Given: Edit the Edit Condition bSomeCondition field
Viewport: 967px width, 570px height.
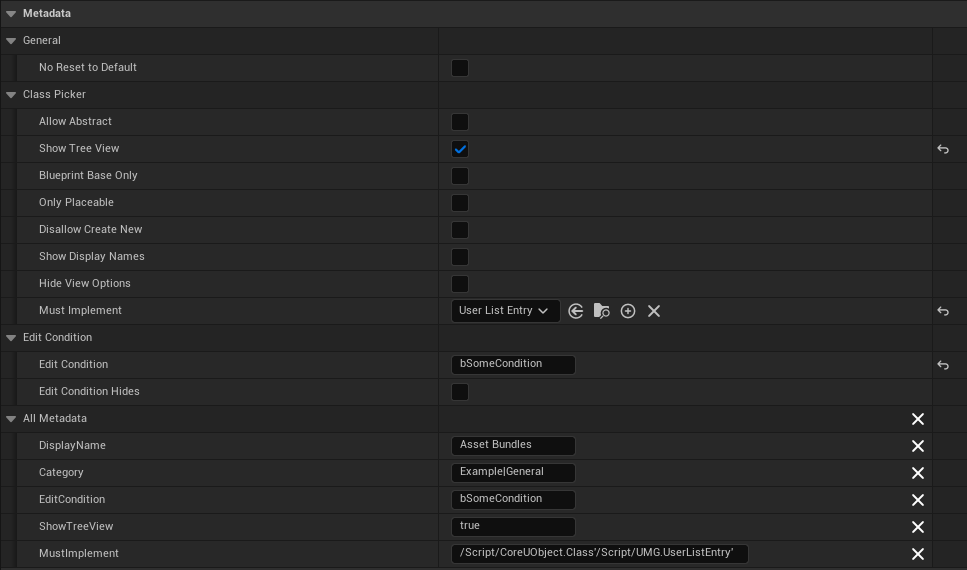Looking at the screenshot, I should [x=513, y=365].
